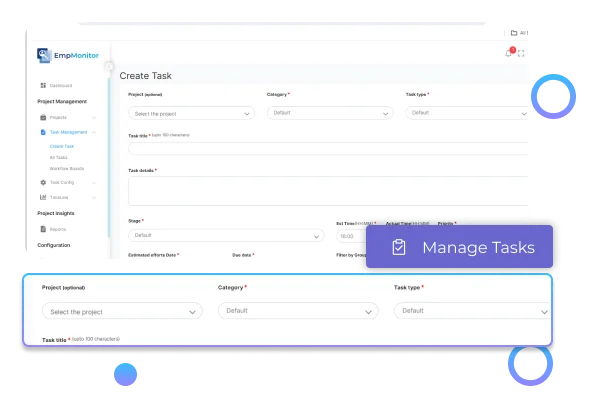Select All Tasks in the sidebar
This screenshot has height=400, width=600.
click(60, 157)
